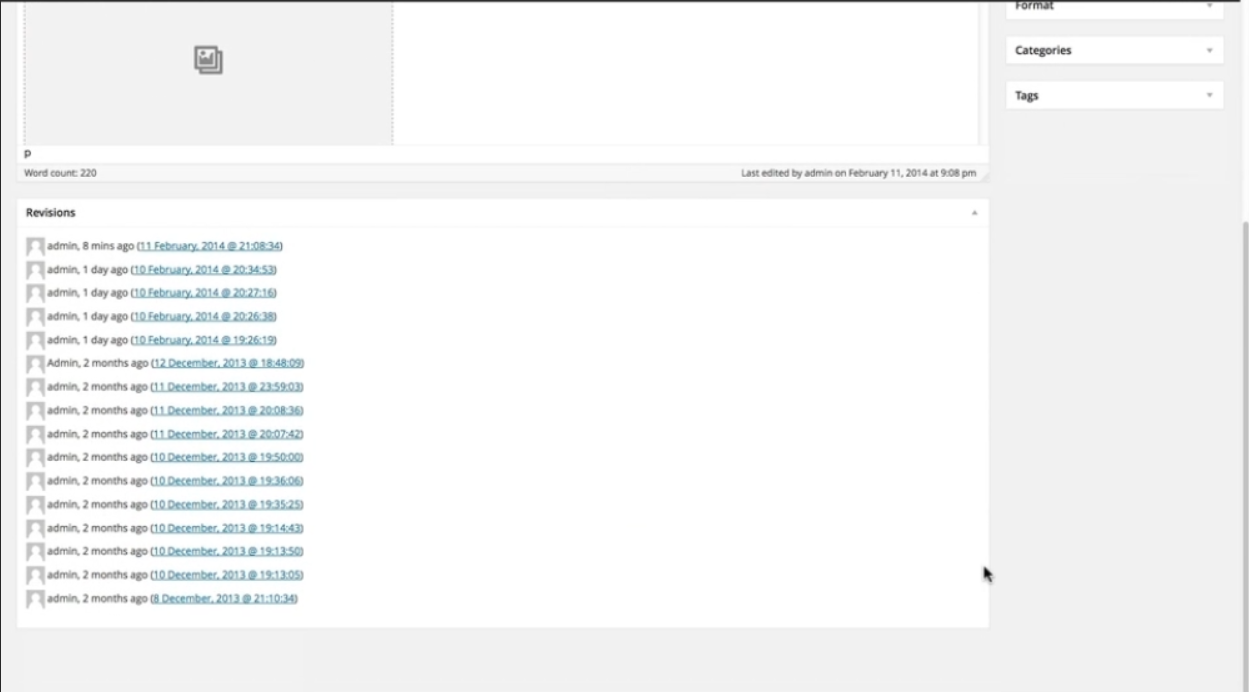Click the Tags panel title
The width and height of the screenshot is (1249, 692).
click(1026, 96)
